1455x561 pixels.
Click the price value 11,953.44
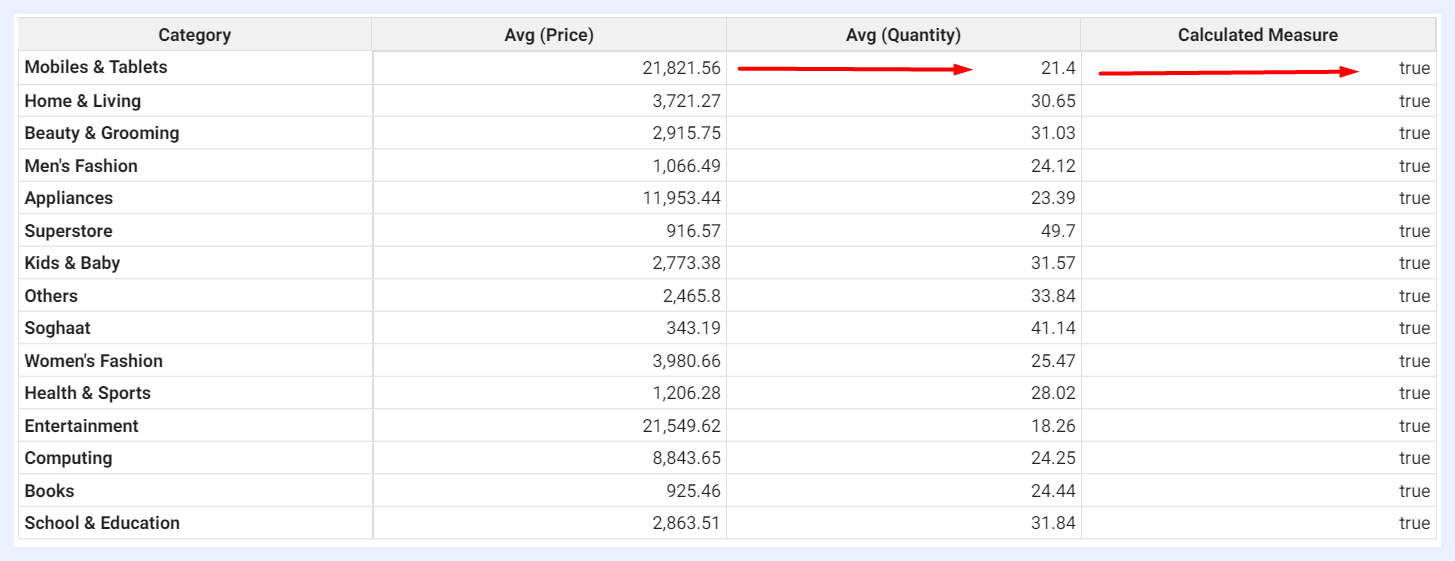click(x=682, y=198)
